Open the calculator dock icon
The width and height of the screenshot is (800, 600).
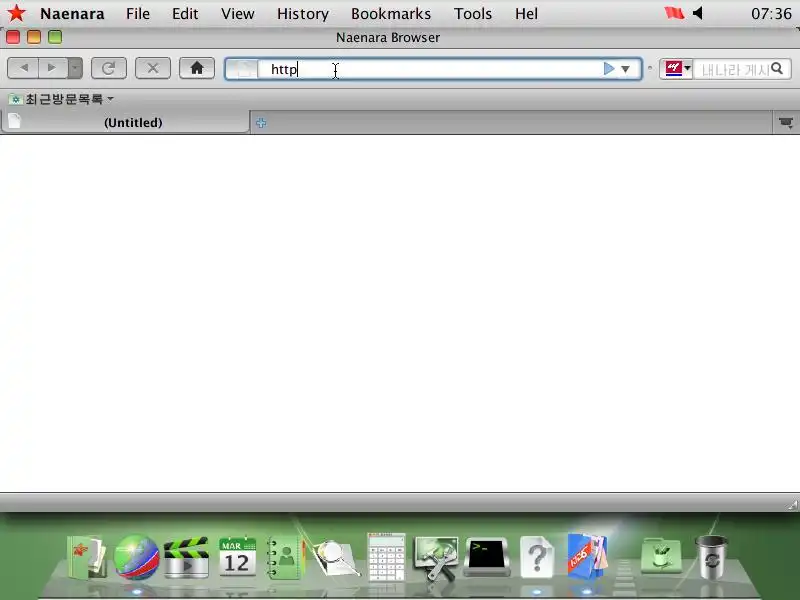386,557
